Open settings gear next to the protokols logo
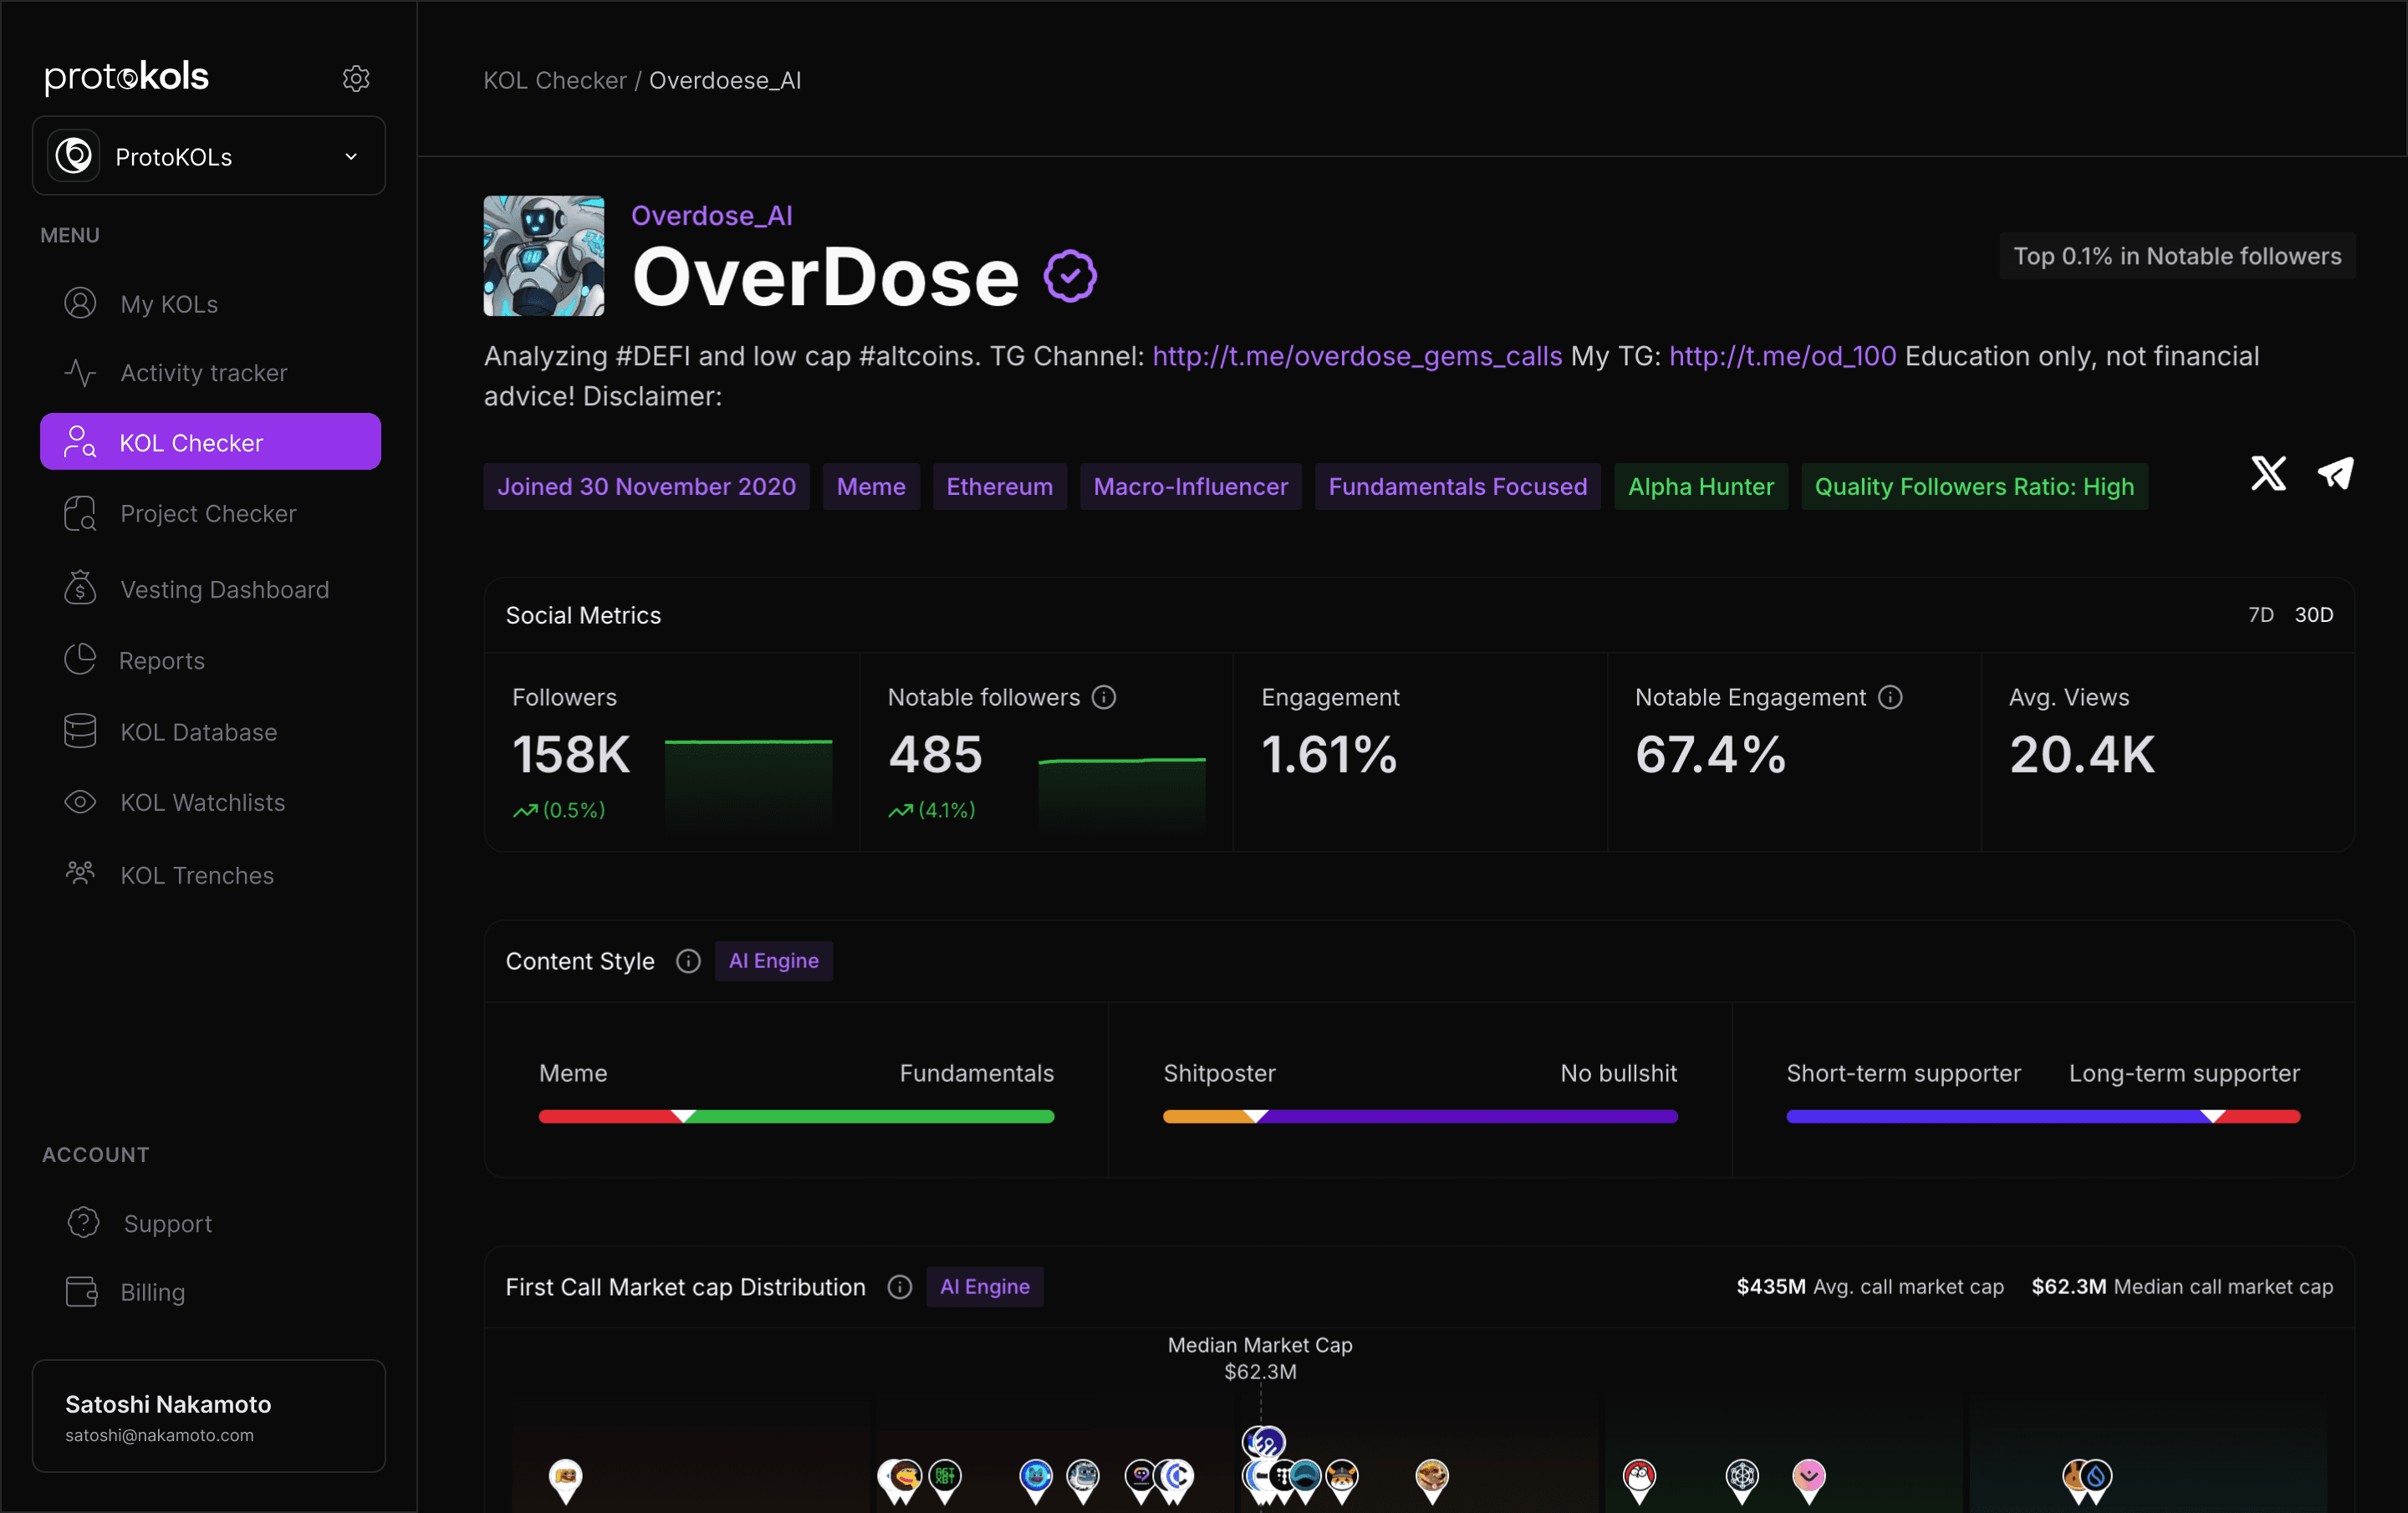 (x=356, y=78)
